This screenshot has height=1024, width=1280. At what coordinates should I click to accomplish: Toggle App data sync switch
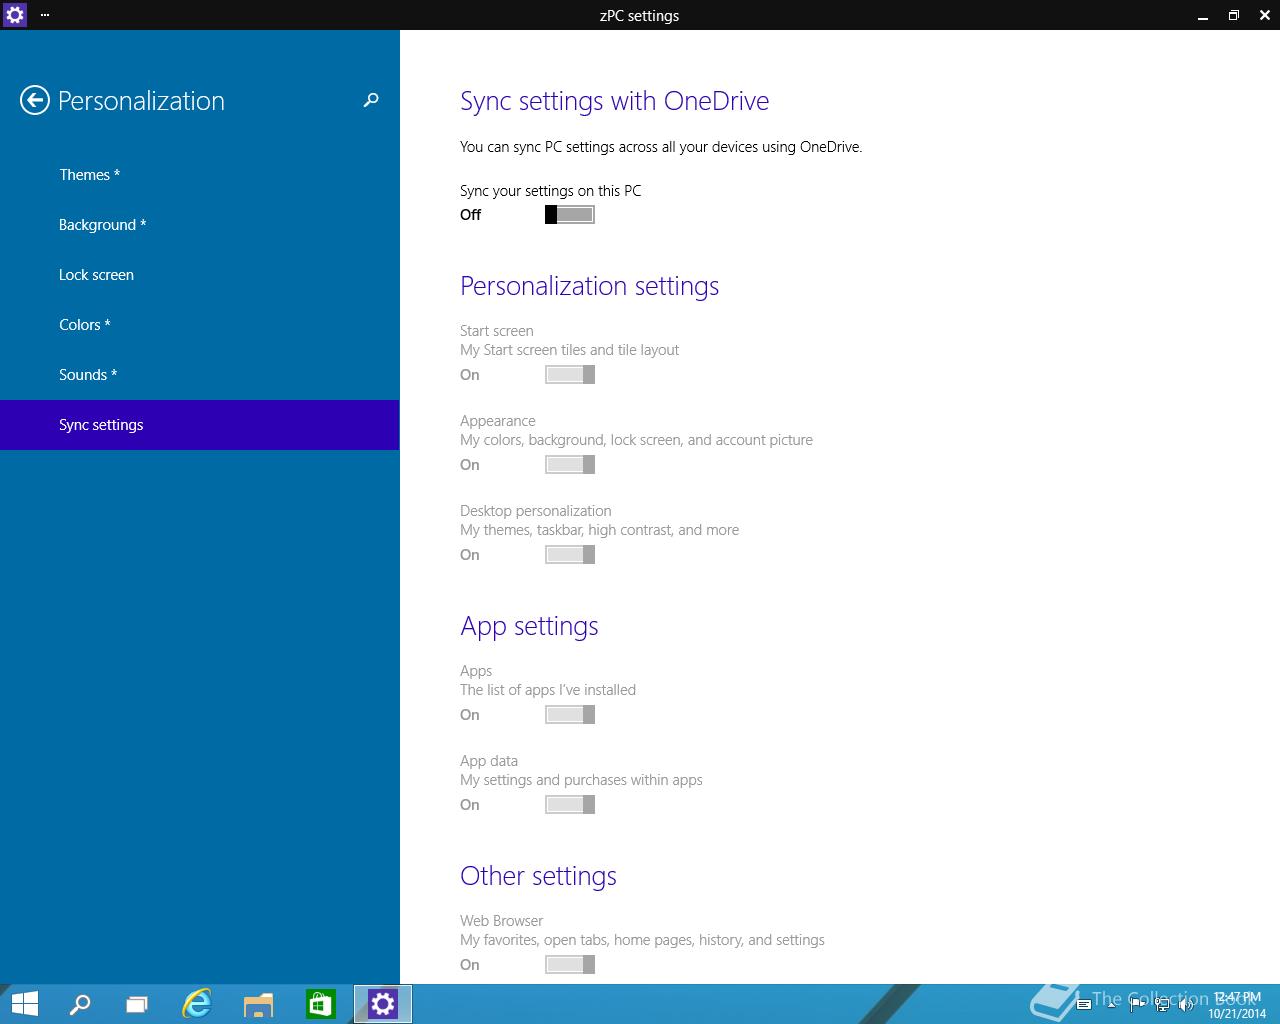[x=570, y=804]
